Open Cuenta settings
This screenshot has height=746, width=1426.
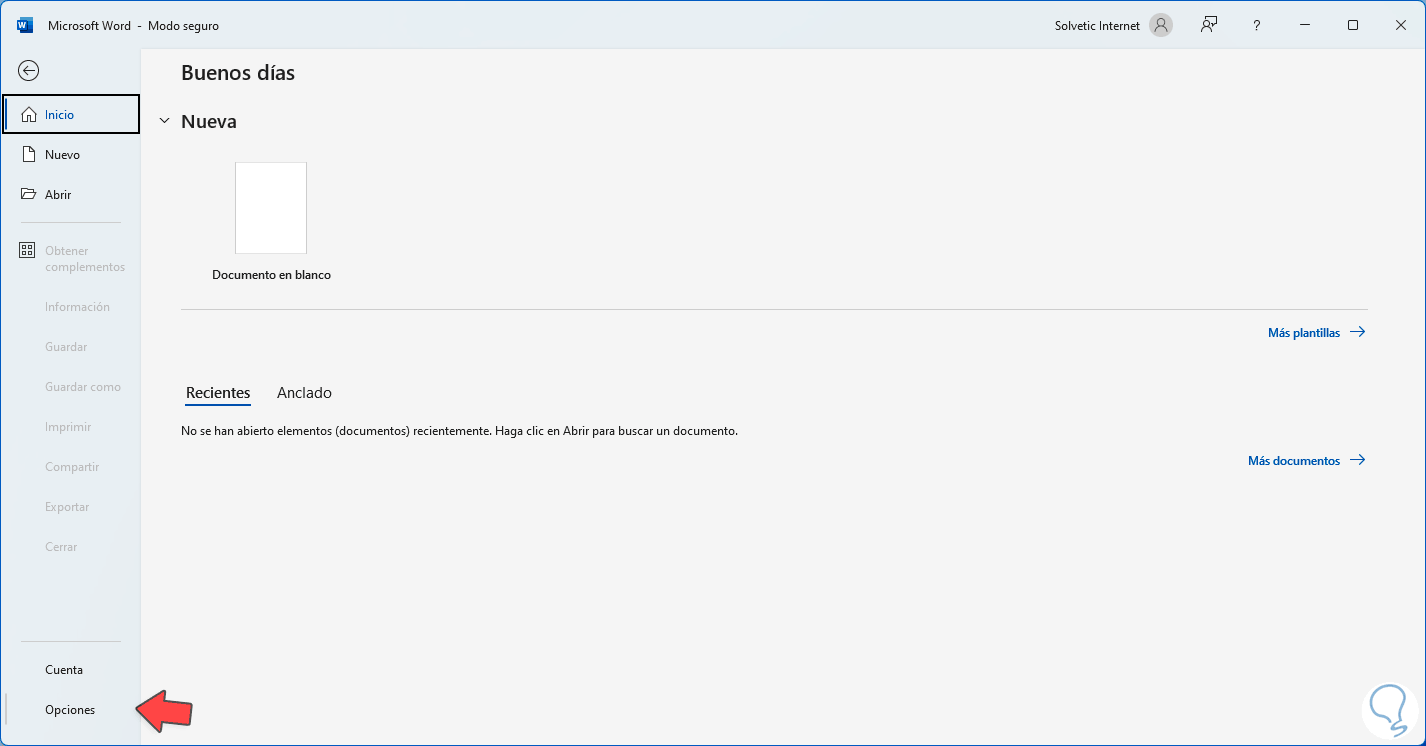pyautogui.click(x=63, y=669)
